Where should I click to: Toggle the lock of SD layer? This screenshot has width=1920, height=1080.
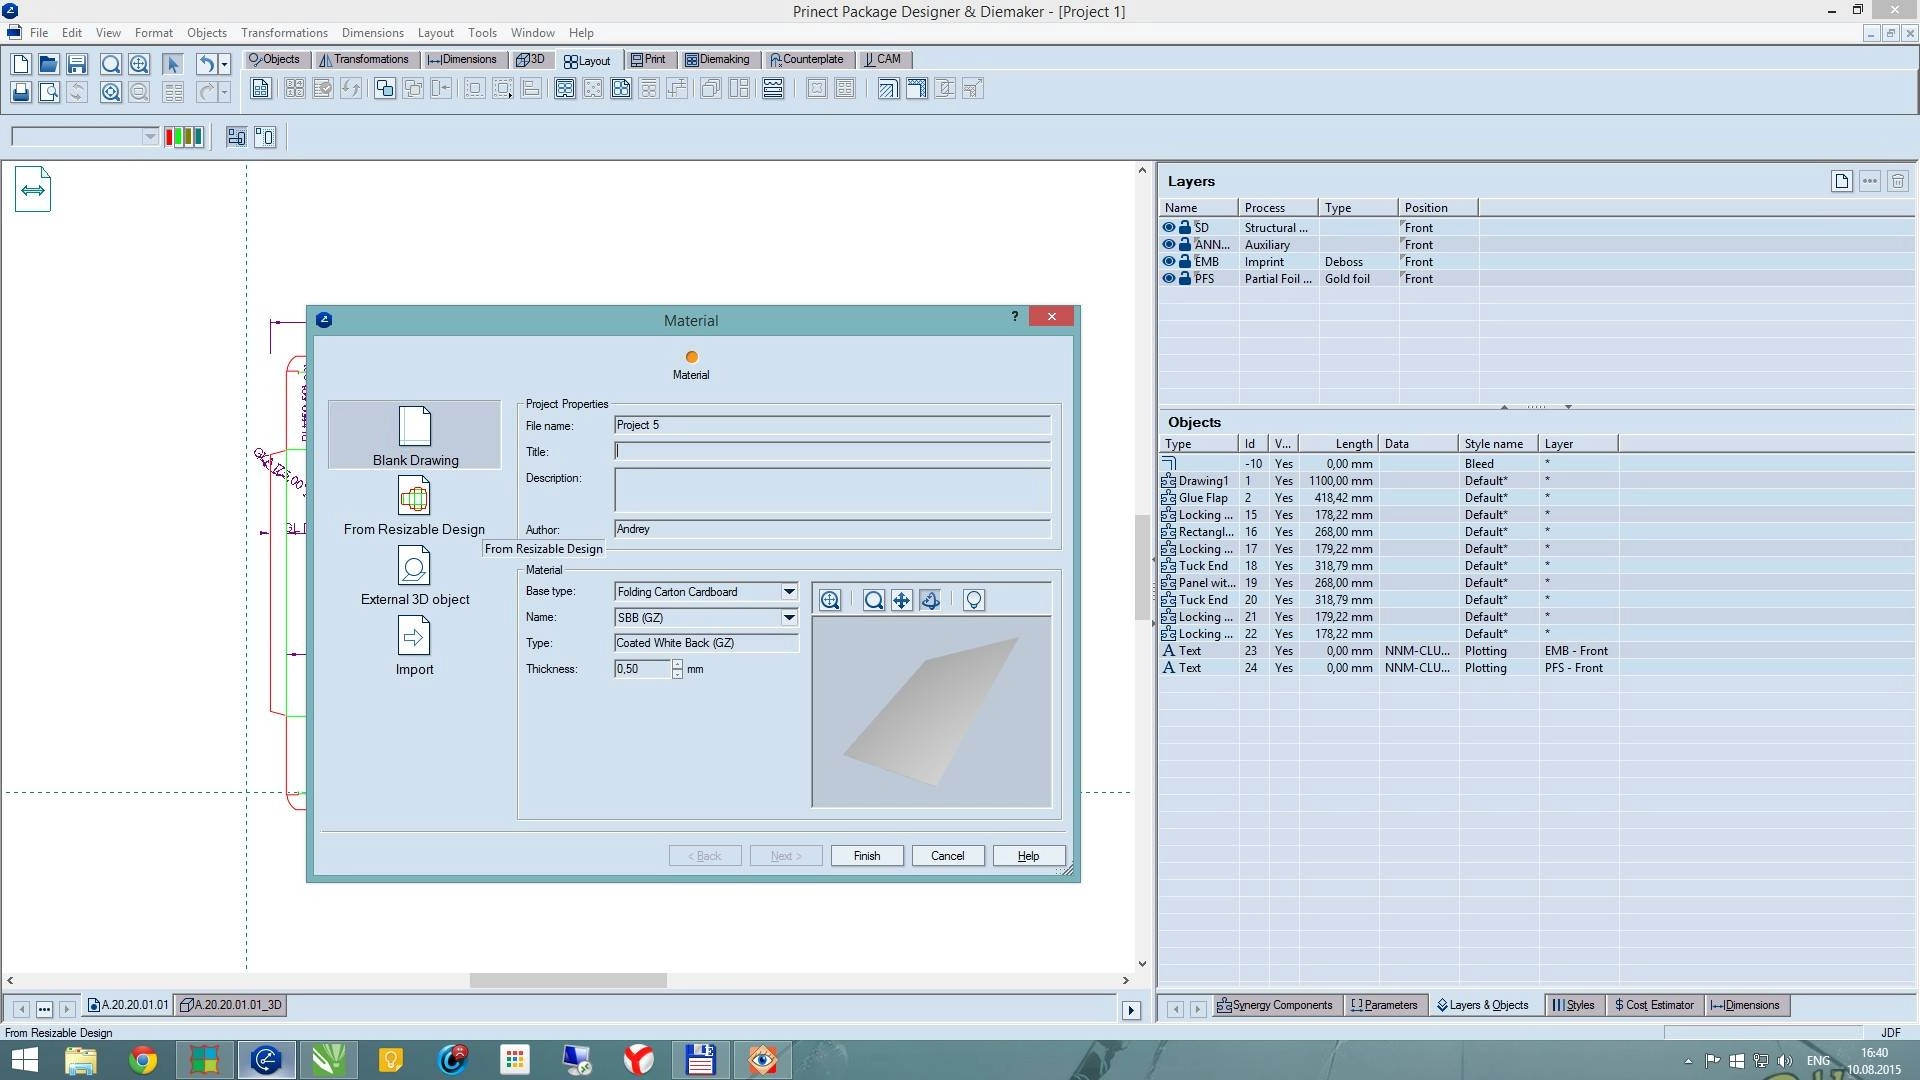point(1185,227)
